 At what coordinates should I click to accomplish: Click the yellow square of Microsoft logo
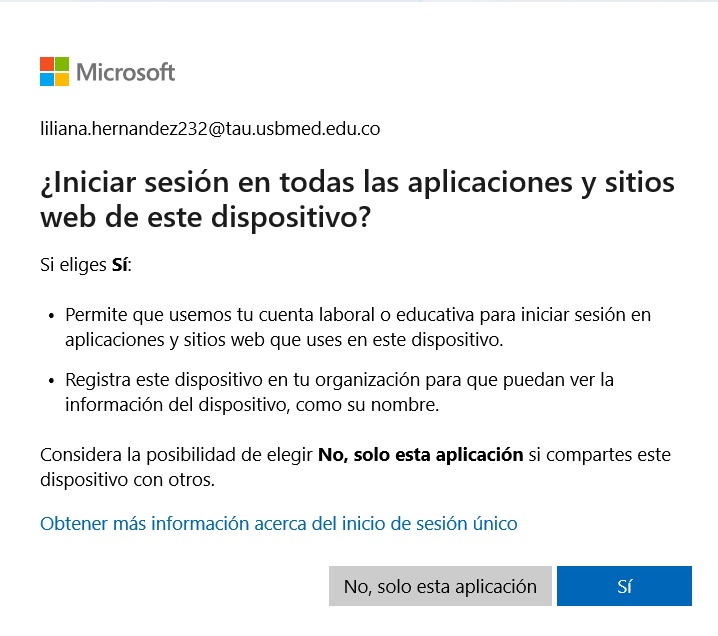[62, 79]
